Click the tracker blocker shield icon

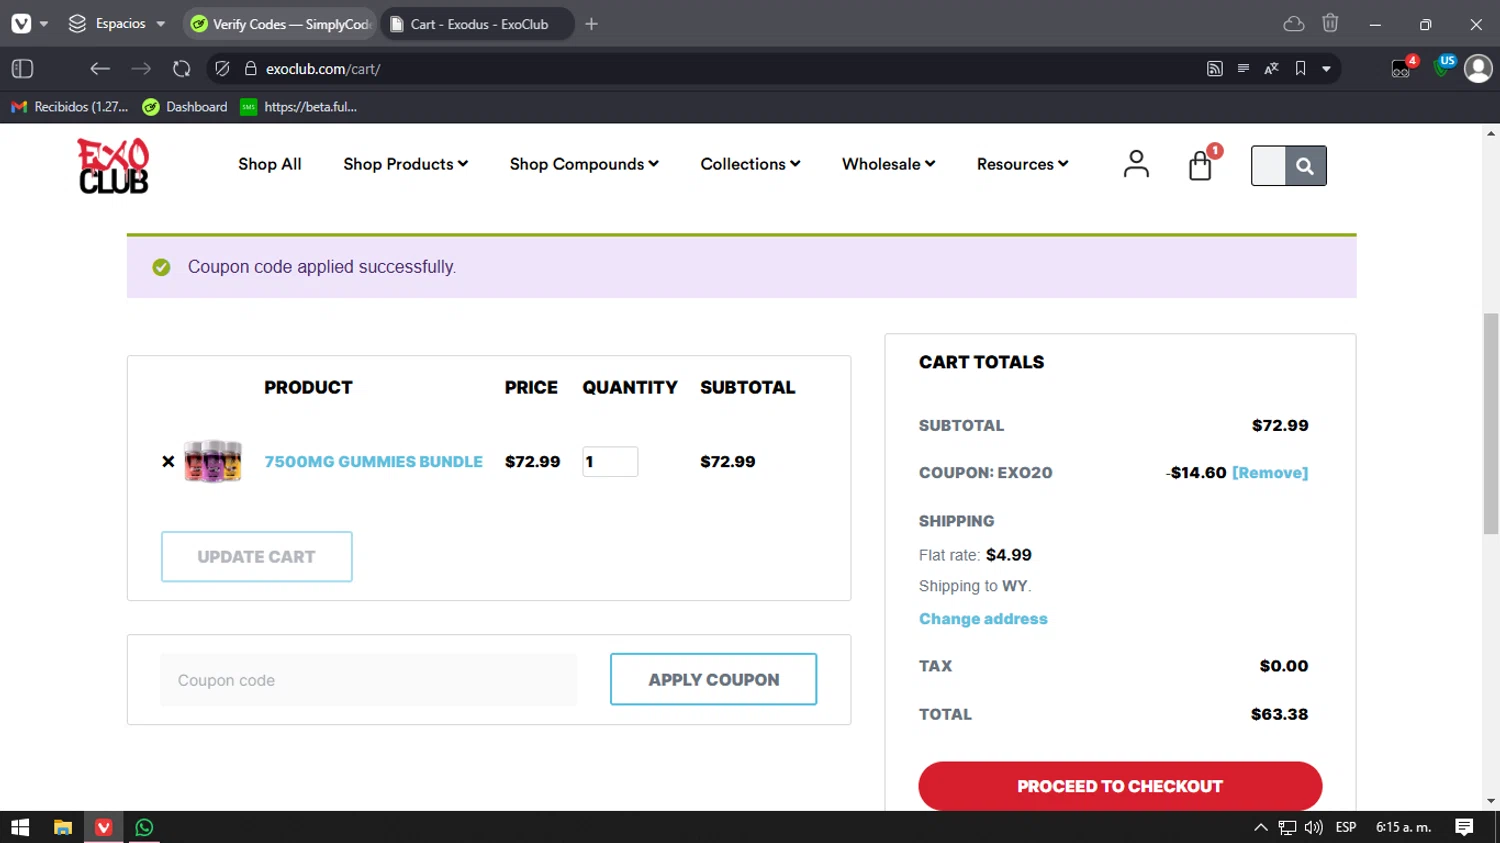(x=222, y=69)
